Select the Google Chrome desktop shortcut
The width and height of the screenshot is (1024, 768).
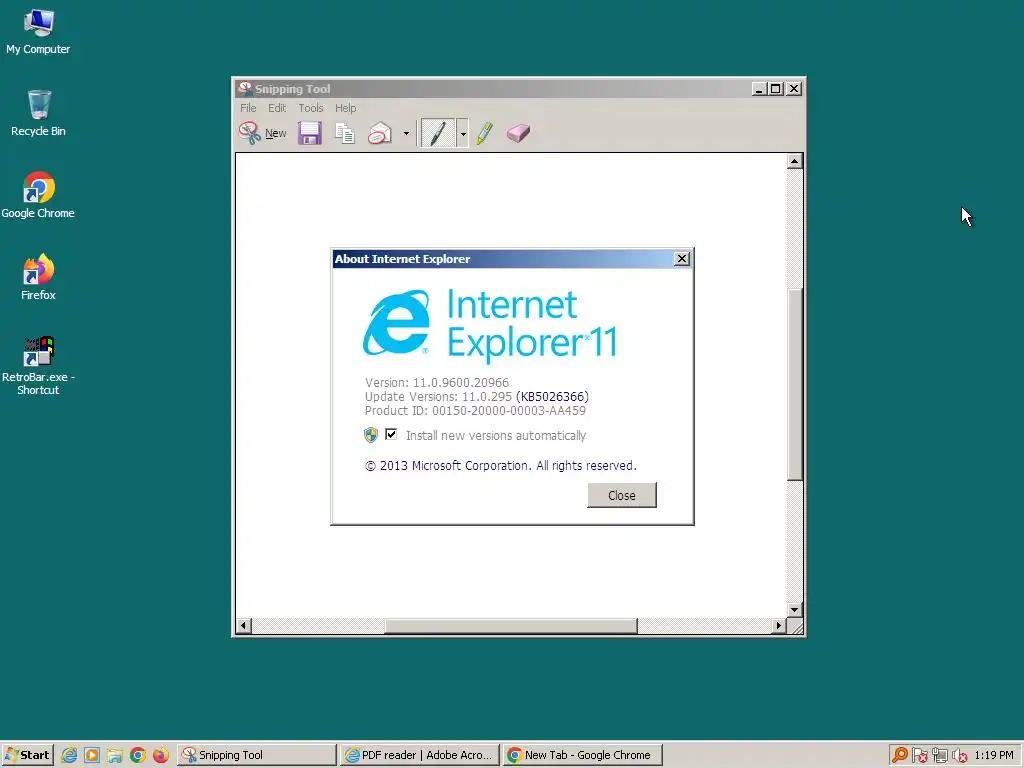[x=38, y=195]
